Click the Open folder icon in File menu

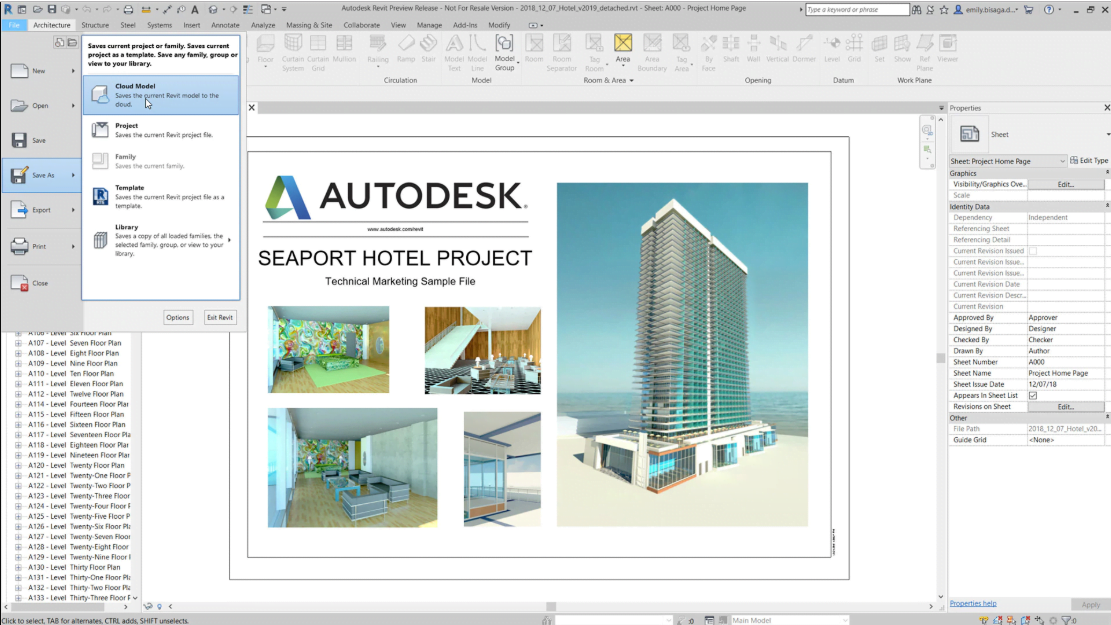[20, 106]
